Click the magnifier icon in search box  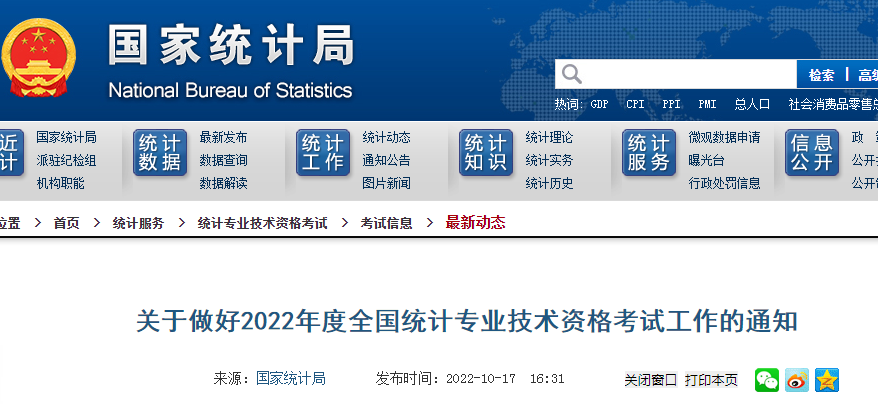(571, 74)
